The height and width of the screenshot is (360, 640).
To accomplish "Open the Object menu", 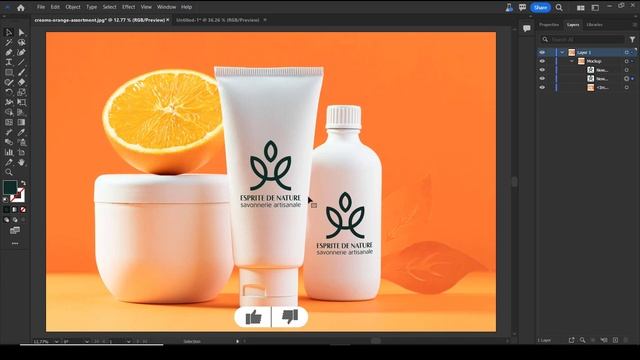I will (x=73, y=7).
